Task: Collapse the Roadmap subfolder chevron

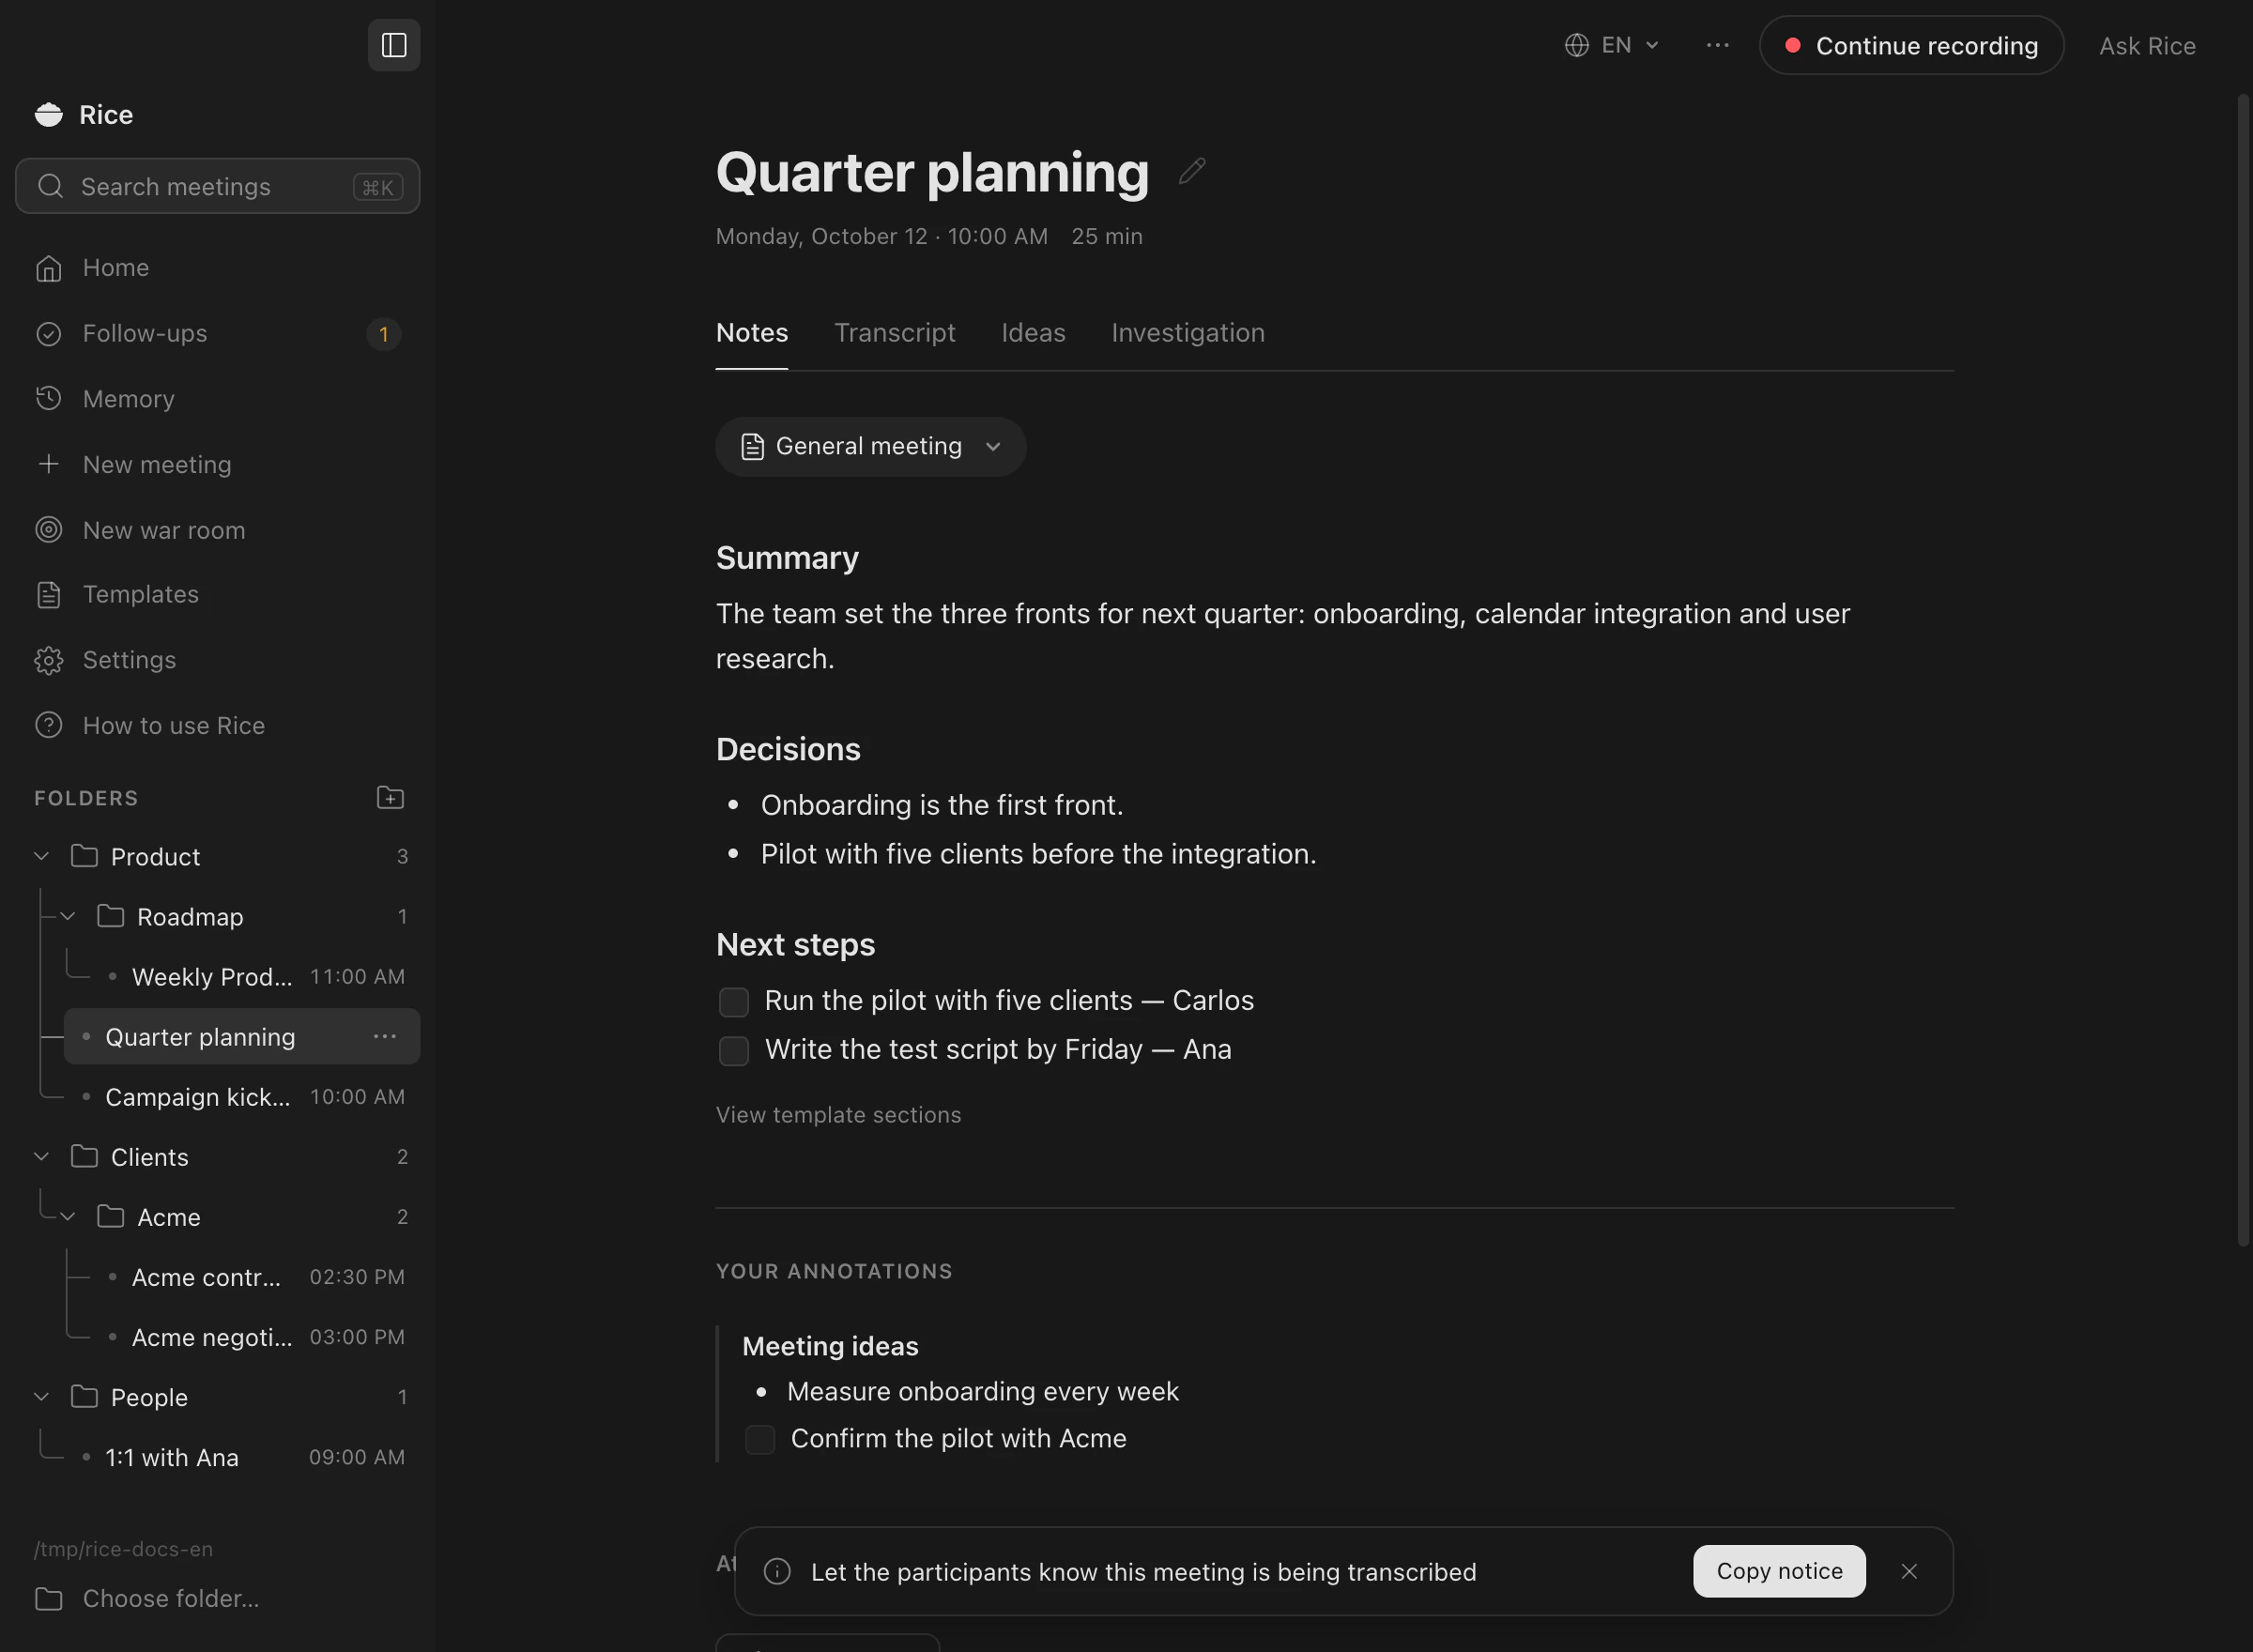Action: pos(68,916)
